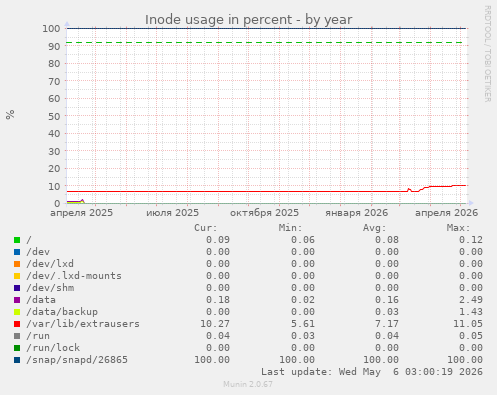Click the 'Min:' column header
This screenshot has width=497, height=395.
pos(290,228)
